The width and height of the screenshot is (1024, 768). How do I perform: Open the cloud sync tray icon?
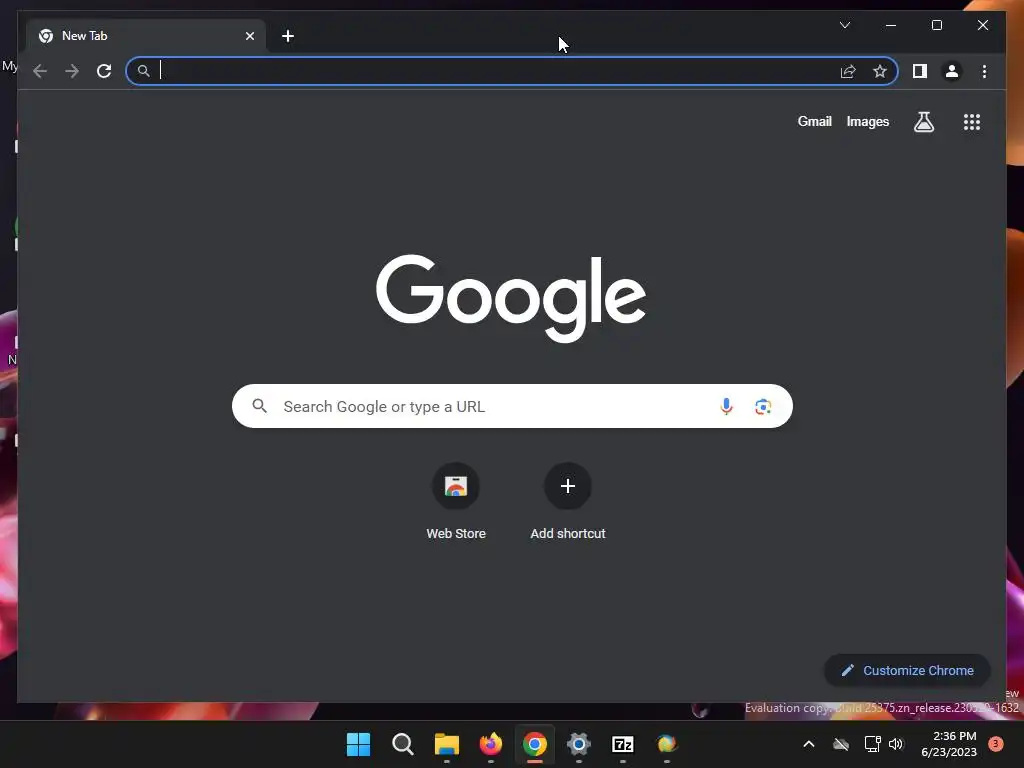coord(840,744)
